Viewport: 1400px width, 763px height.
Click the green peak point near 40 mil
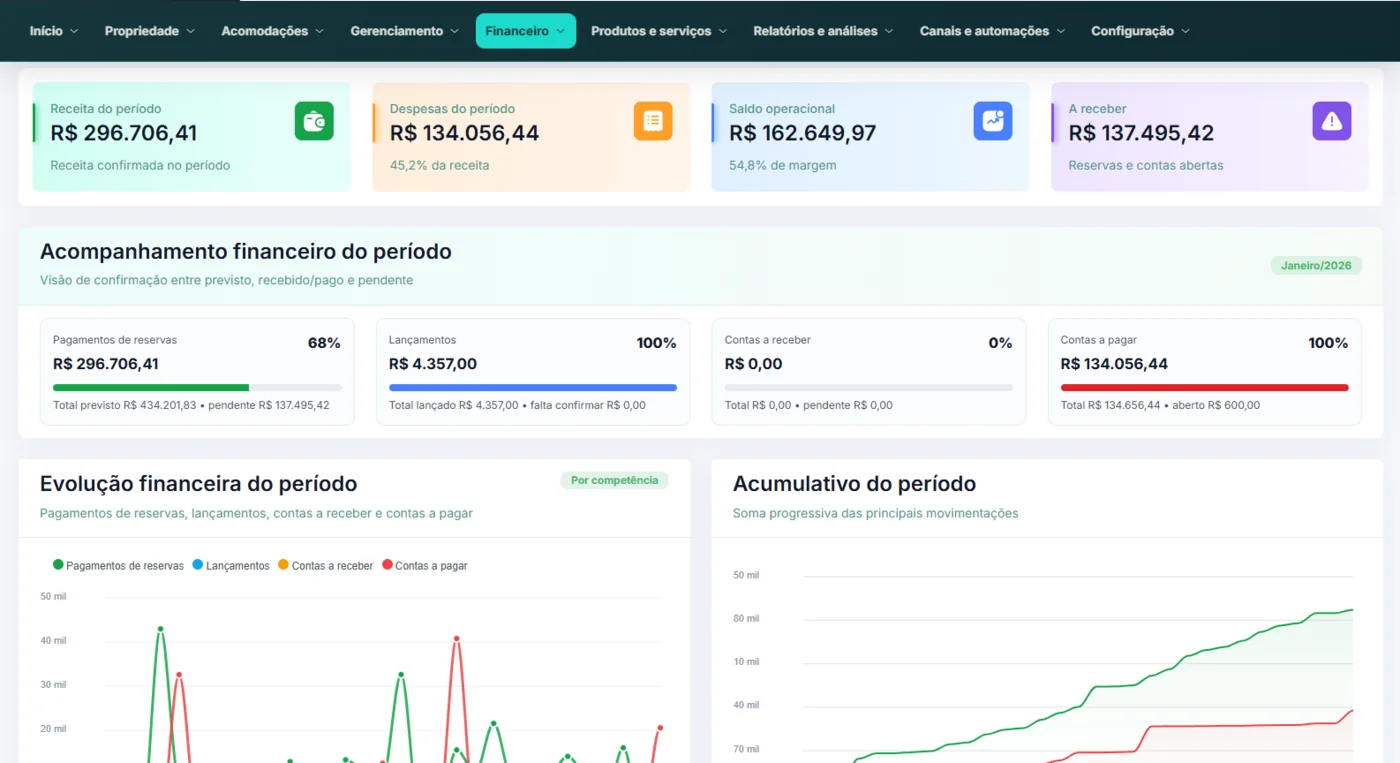click(160, 629)
